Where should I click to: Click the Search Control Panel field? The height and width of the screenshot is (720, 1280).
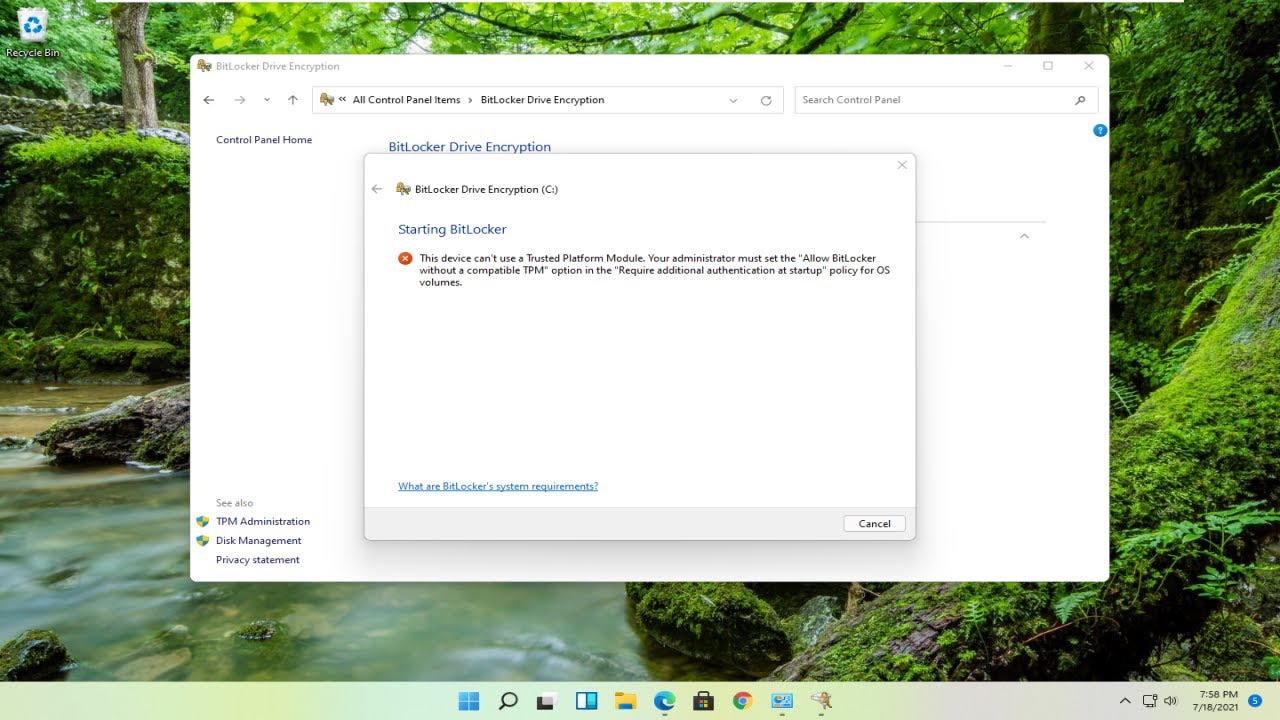pos(946,100)
